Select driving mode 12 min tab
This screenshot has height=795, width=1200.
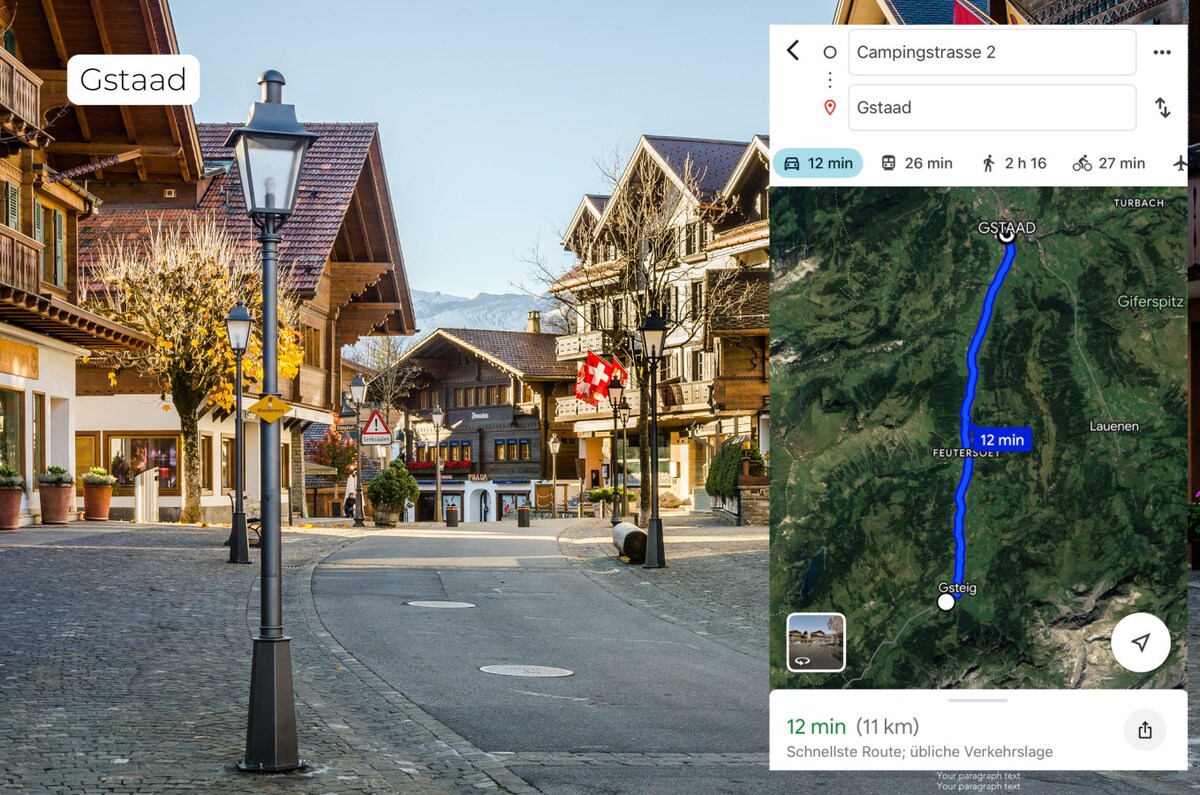point(818,163)
